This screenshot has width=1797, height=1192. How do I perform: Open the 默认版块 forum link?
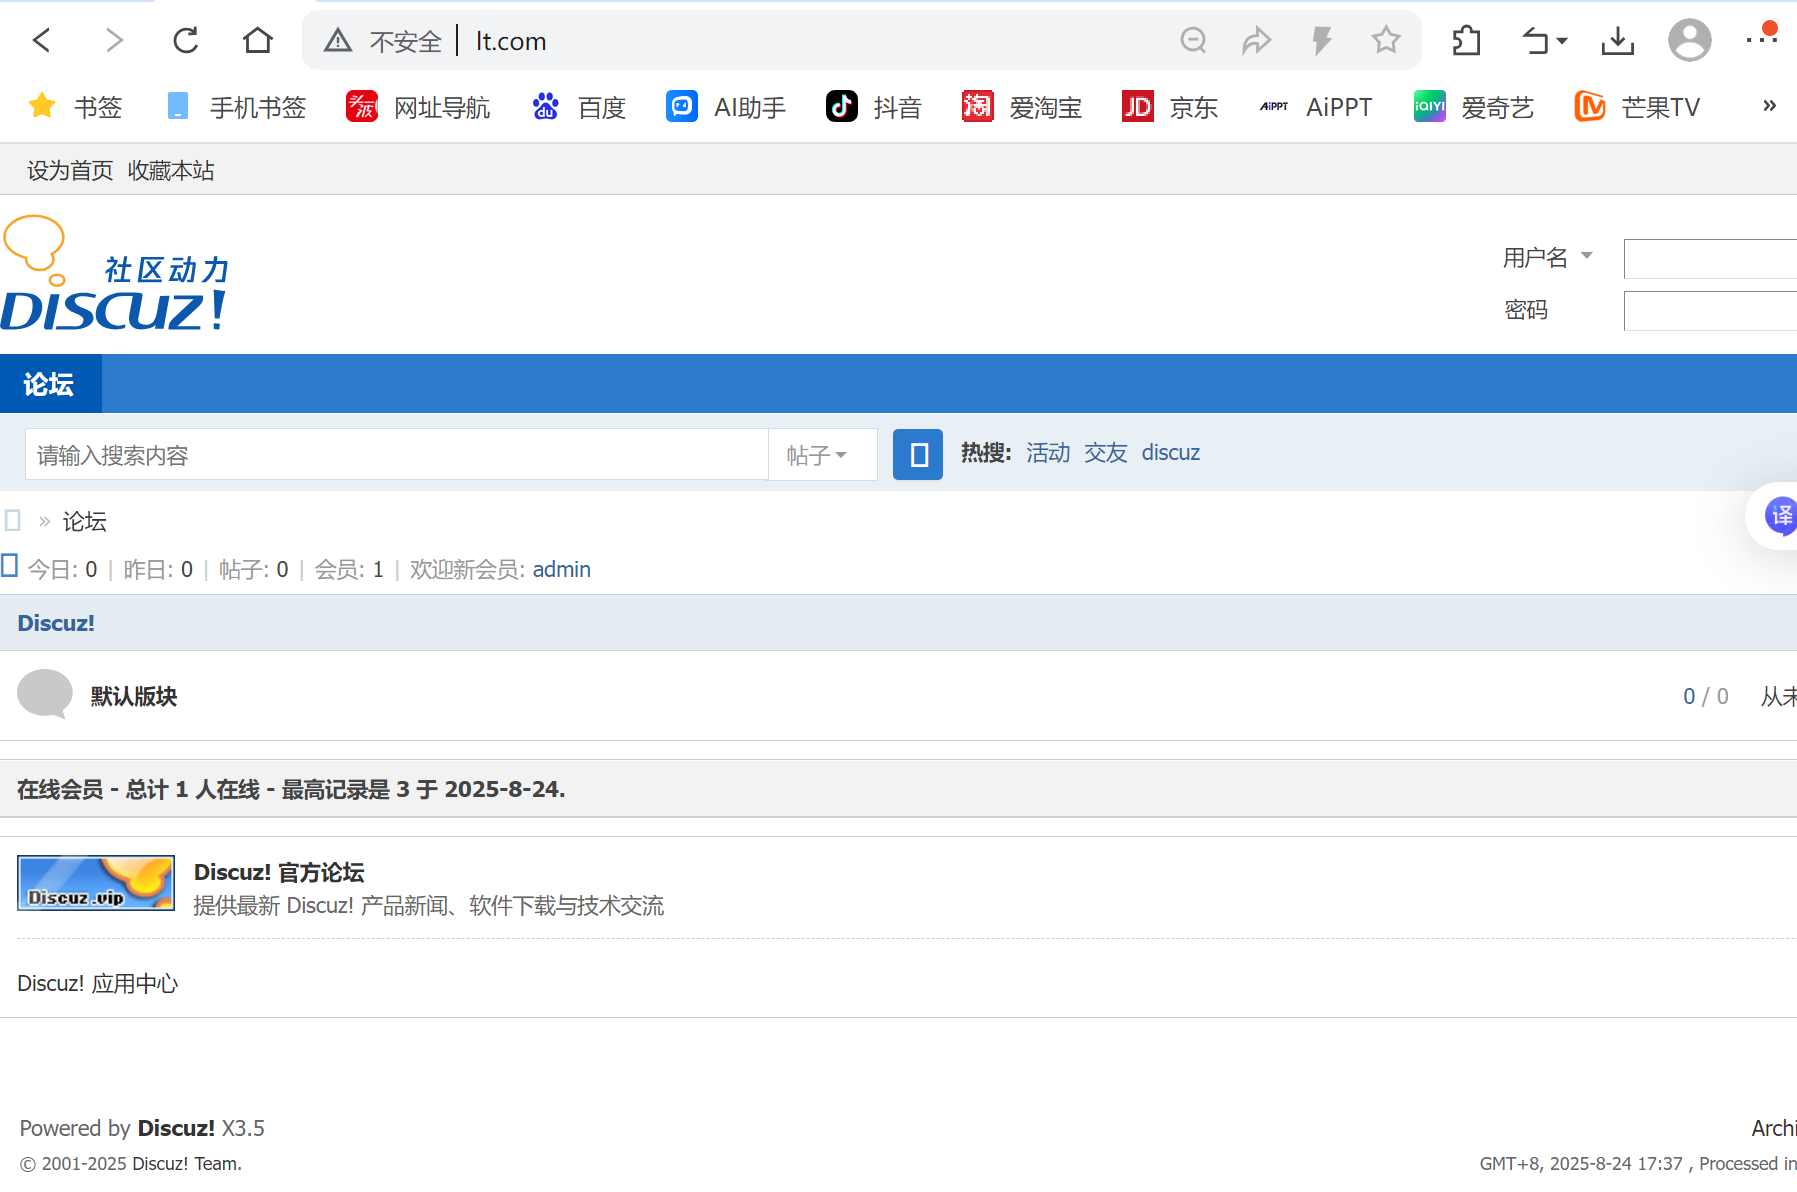[134, 696]
